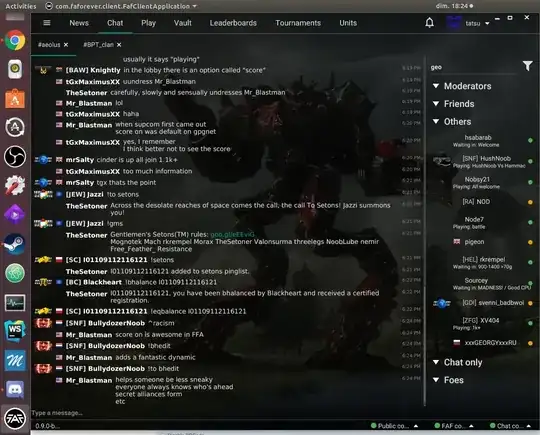Open Steam from the dock

[15, 244]
